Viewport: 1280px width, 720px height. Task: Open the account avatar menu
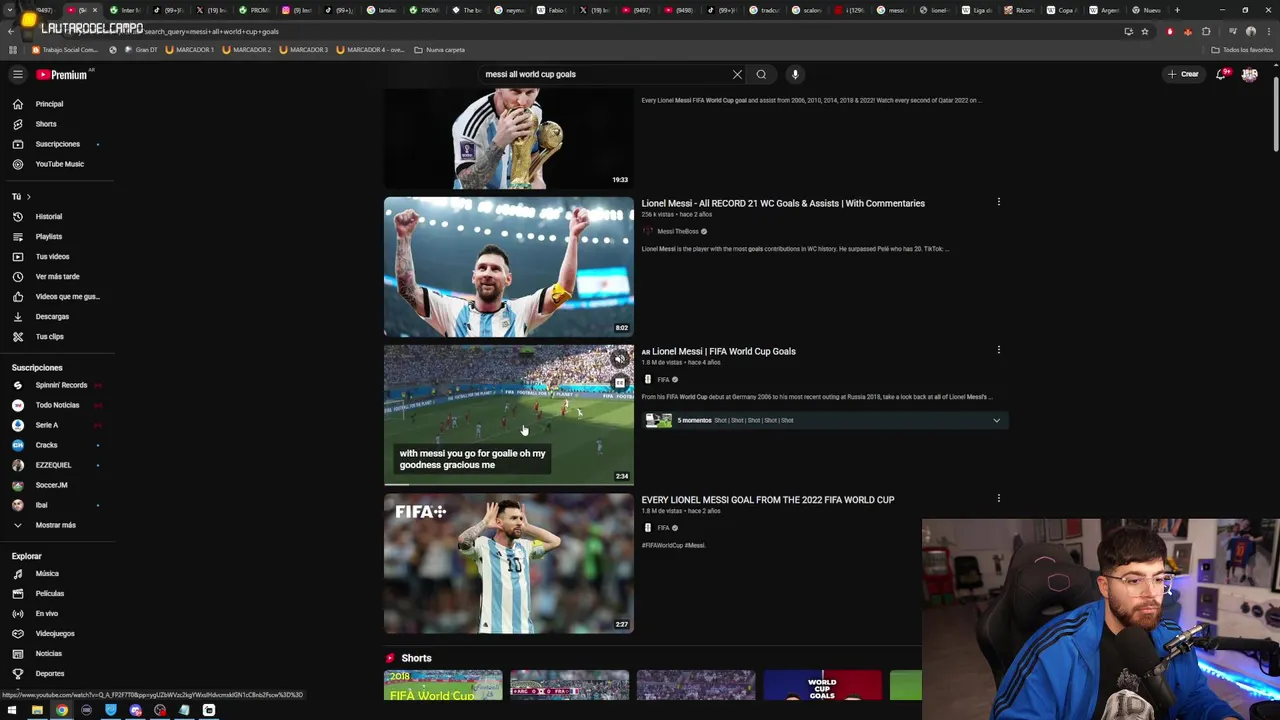pyautogui.click(x=1249, y=74)
